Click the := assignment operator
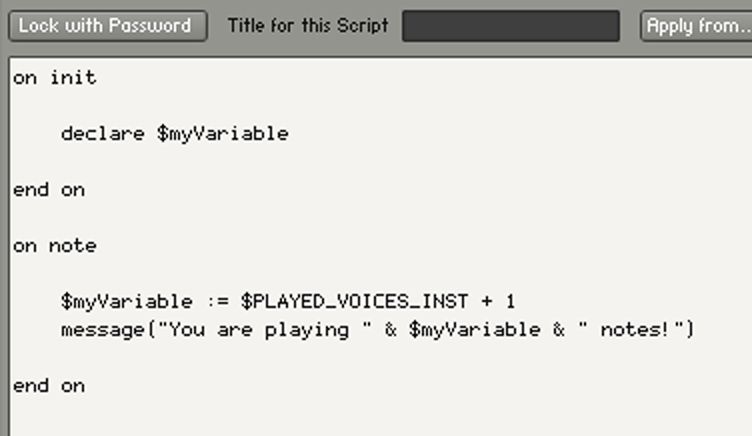This screenshot has height=436, width=752. tap(217, 302)
